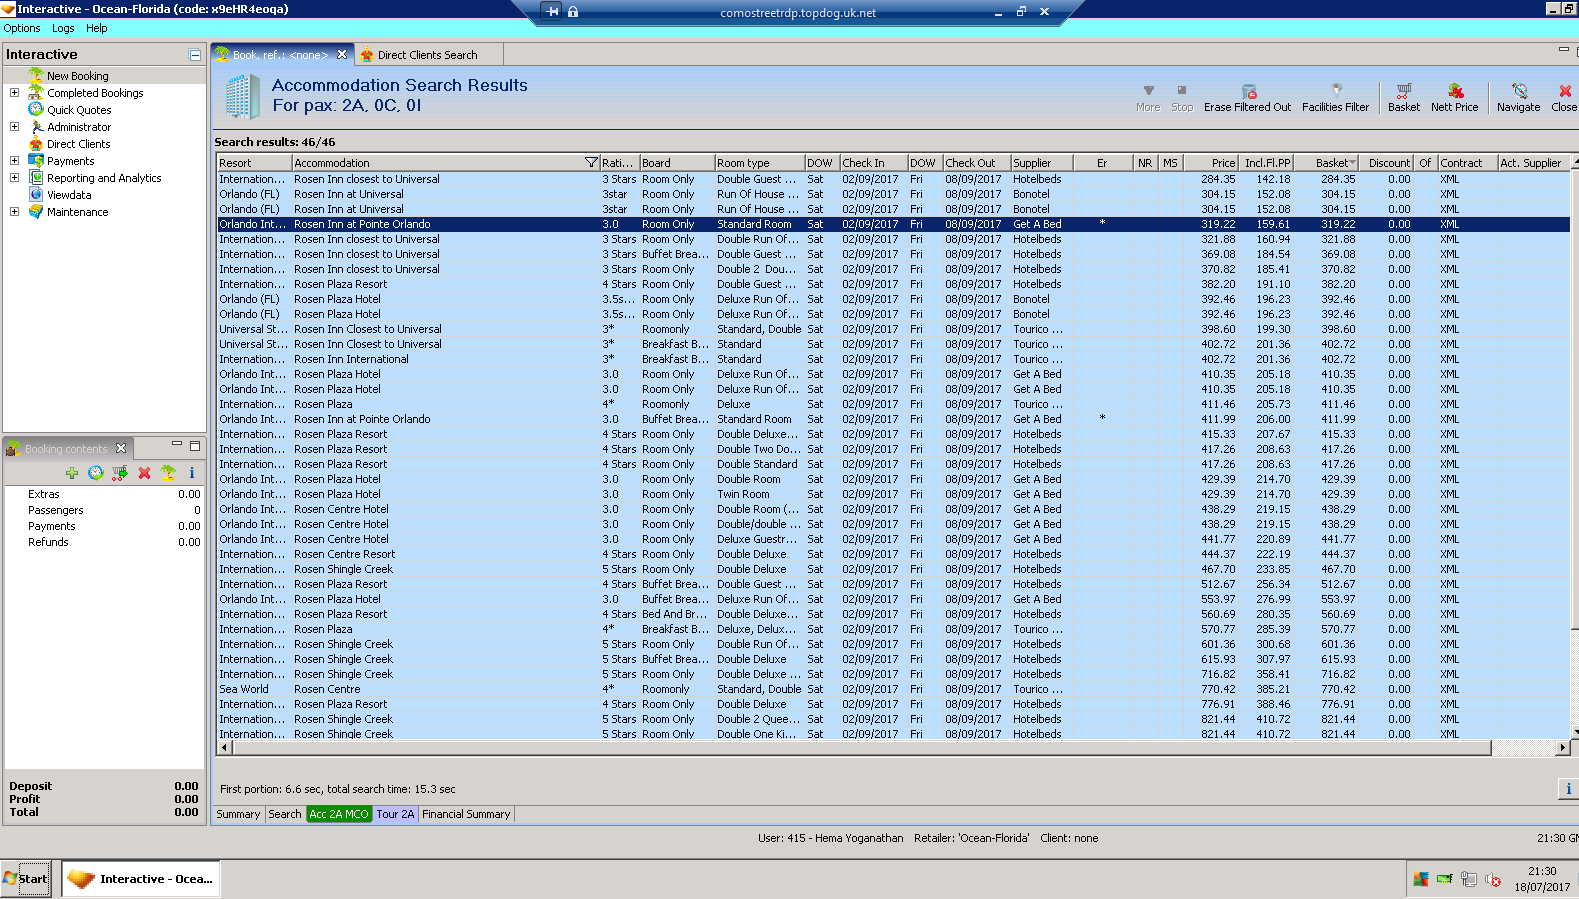The image size is (1579, 899).
Task: Click the Stop toolbar icon
Action: (x=1182, y=90)
